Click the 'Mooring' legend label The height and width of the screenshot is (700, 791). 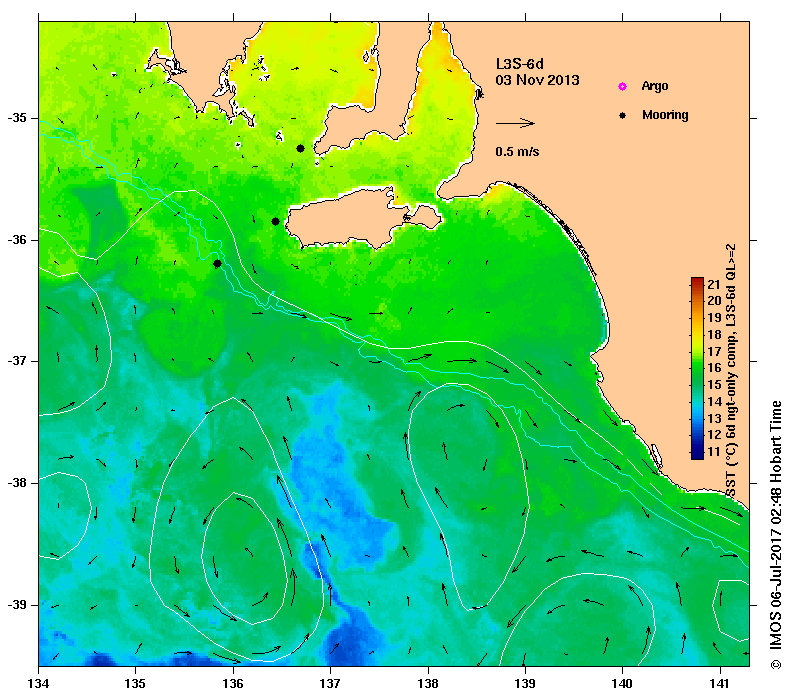665,115
